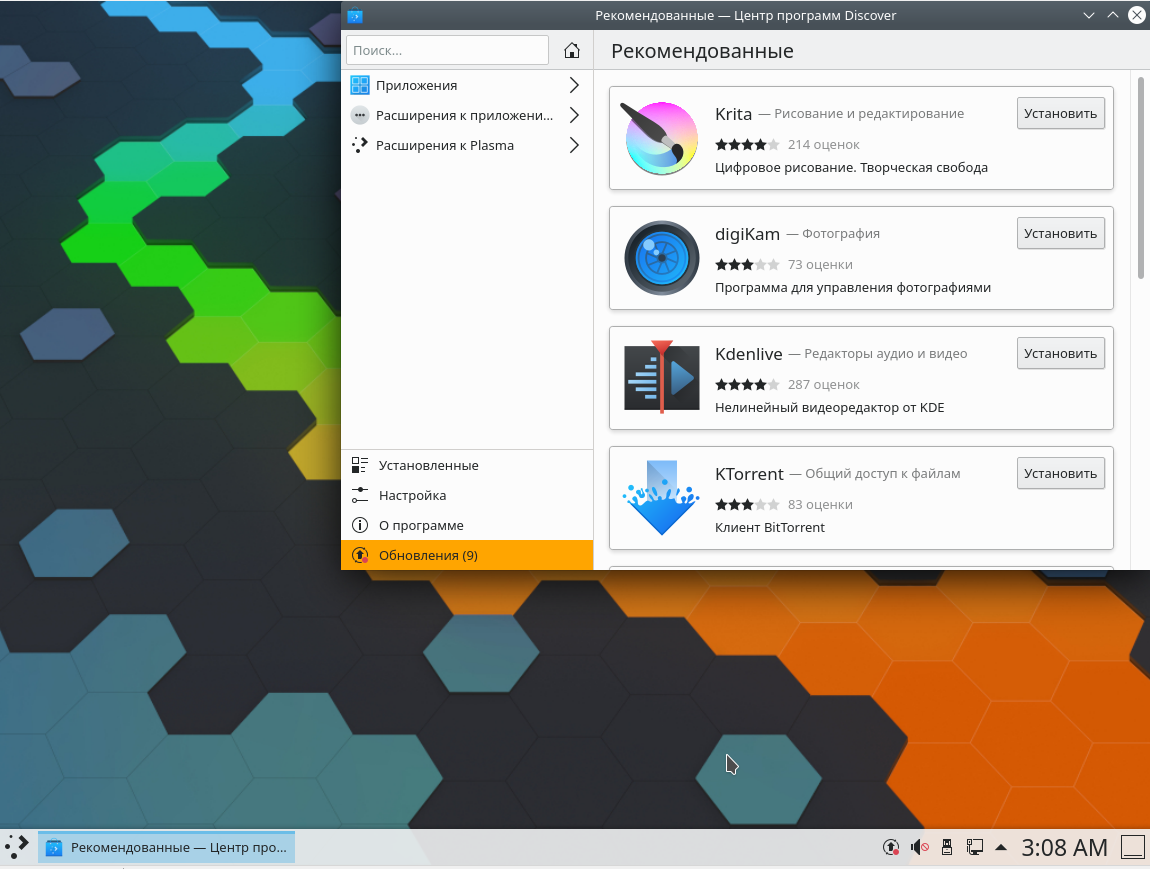This screenshot has width=1150, height=869.
Task: Click 'Клиент BitTorrent' description
Action: point(770,527)
